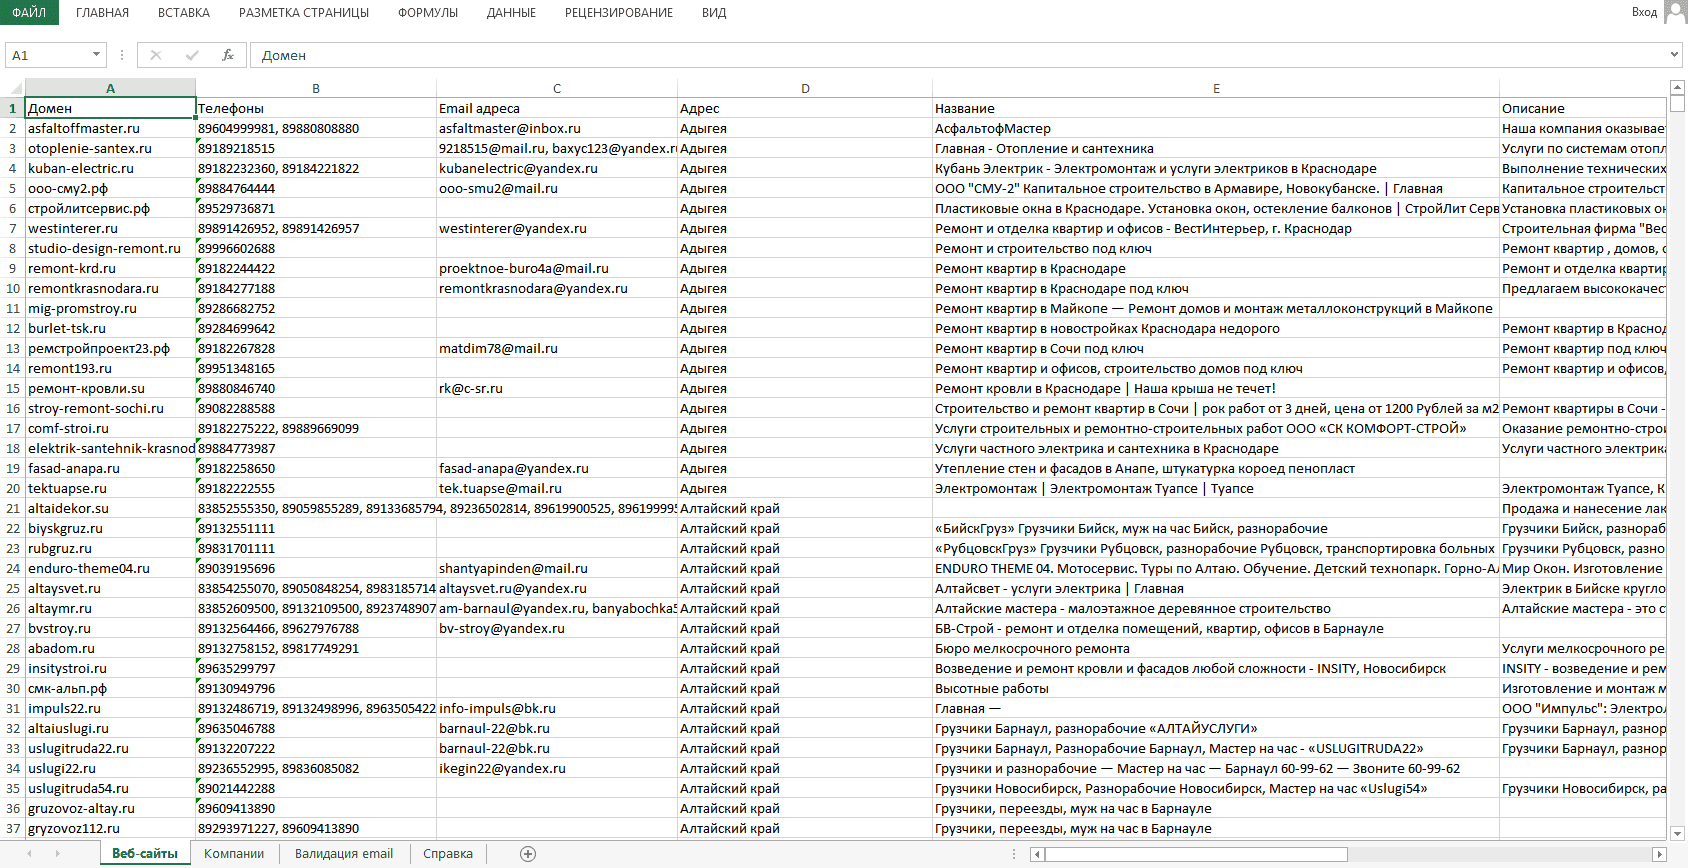Select cell with altaidekor.su domain

coord(110,508)
